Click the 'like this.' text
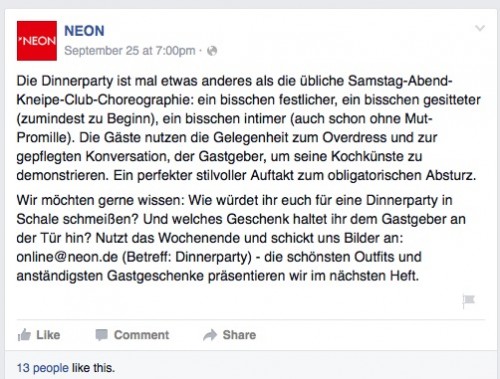The image size is (500, 379). click(93, 368)
